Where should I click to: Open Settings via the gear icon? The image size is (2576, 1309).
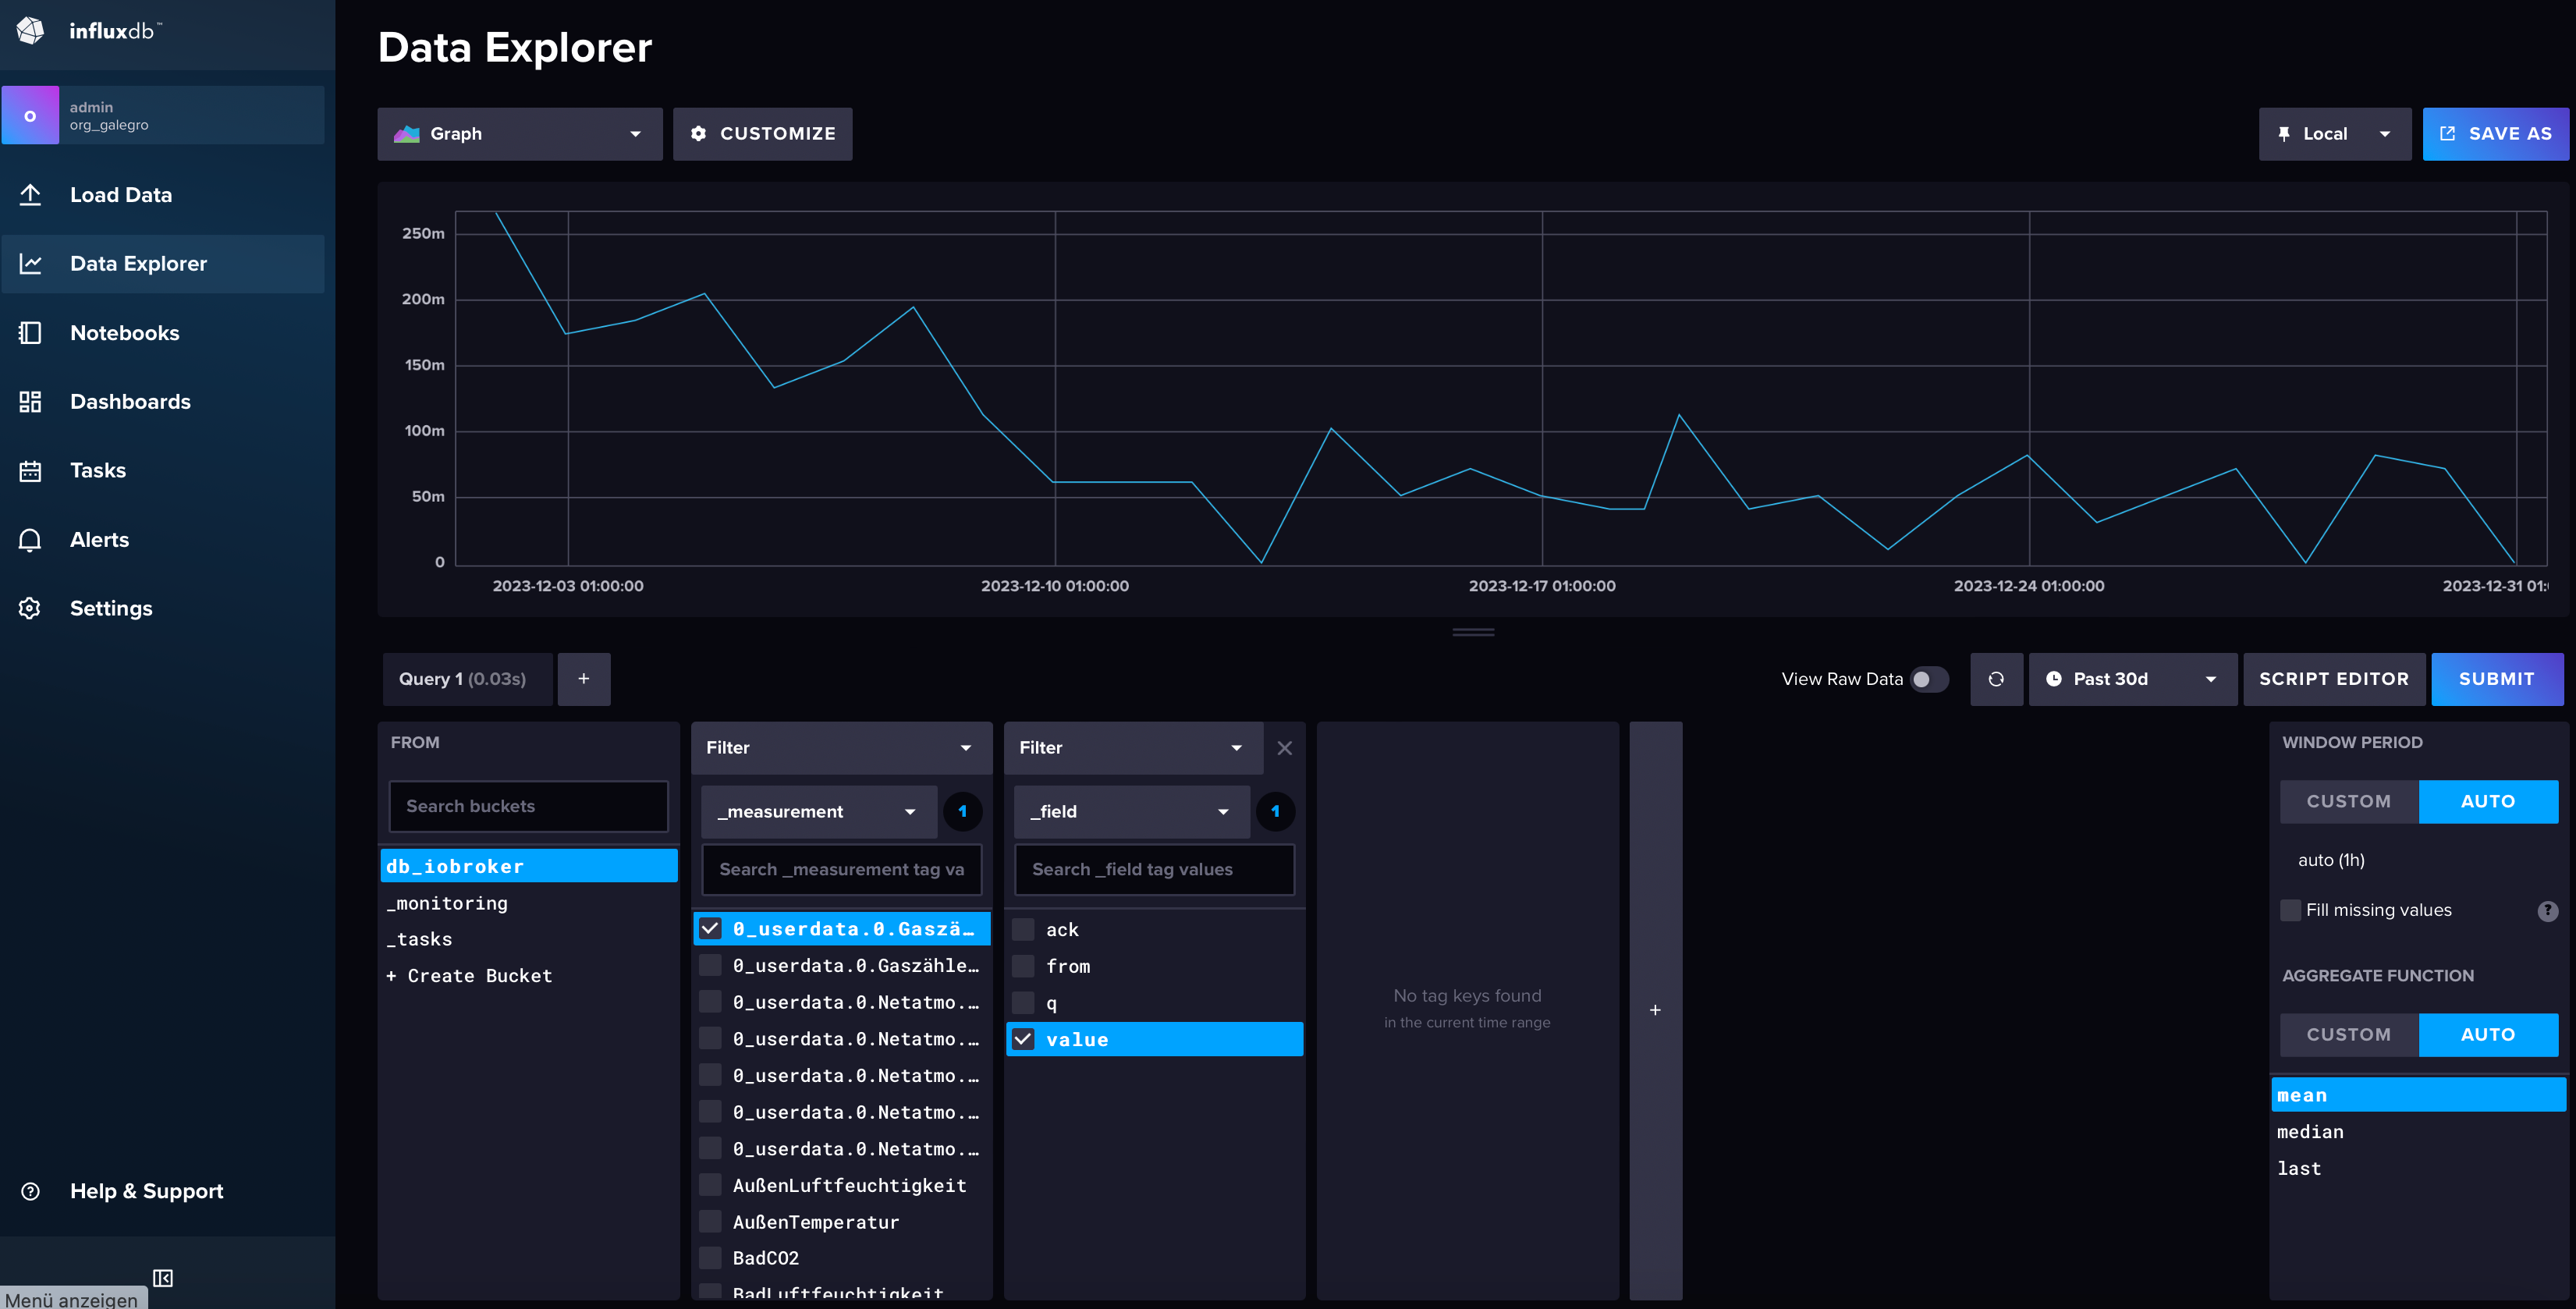pos(30,608)
